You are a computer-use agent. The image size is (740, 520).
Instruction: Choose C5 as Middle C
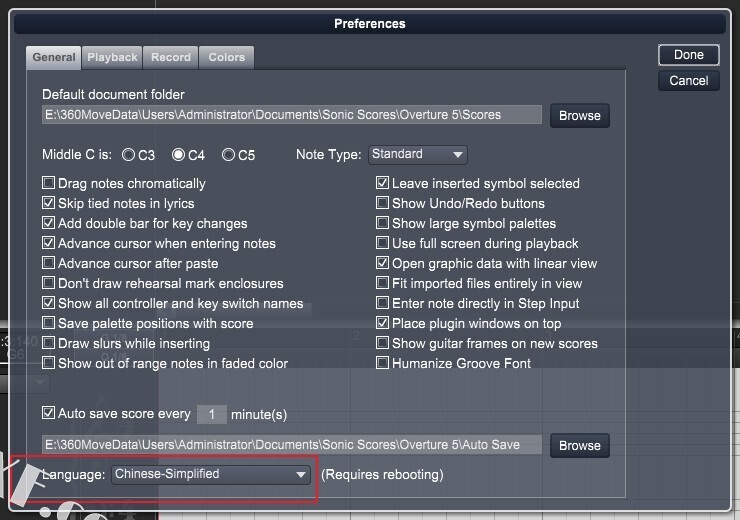tap(228, 155)
